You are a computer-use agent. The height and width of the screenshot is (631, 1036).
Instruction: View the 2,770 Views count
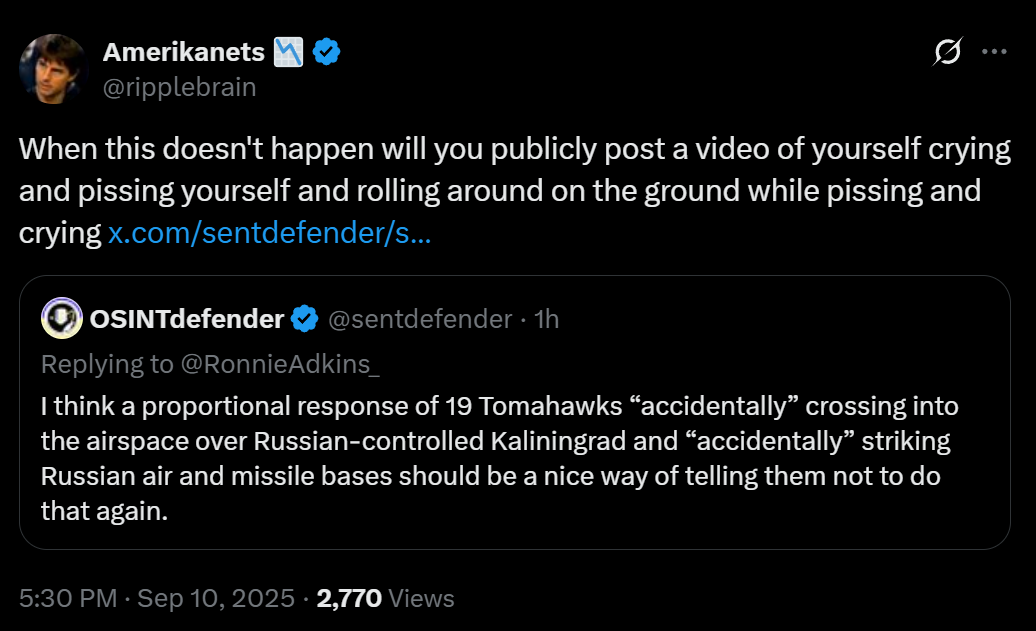[385, 599]
